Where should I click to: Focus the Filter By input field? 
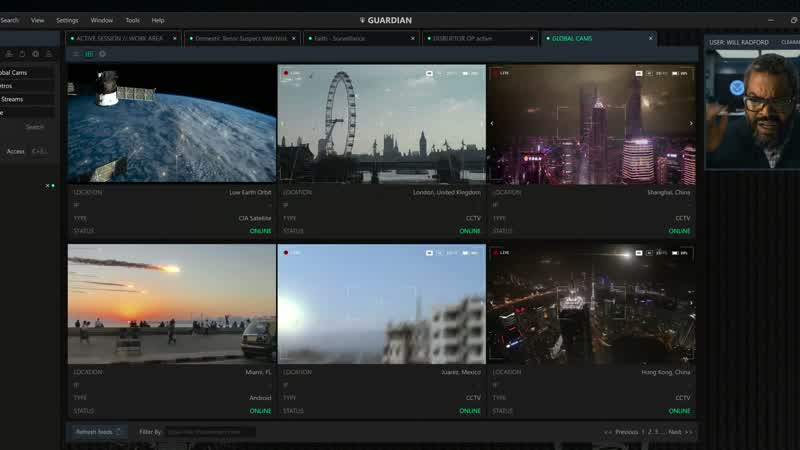coord(210,432)
